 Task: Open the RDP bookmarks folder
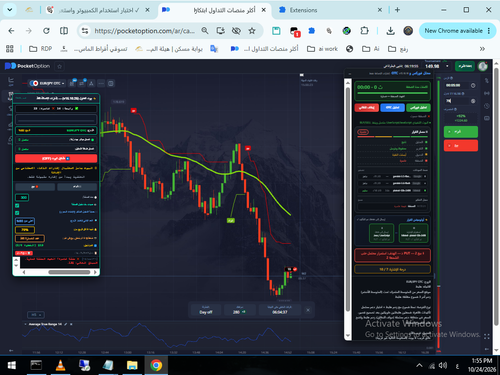[x=41, y=49]
